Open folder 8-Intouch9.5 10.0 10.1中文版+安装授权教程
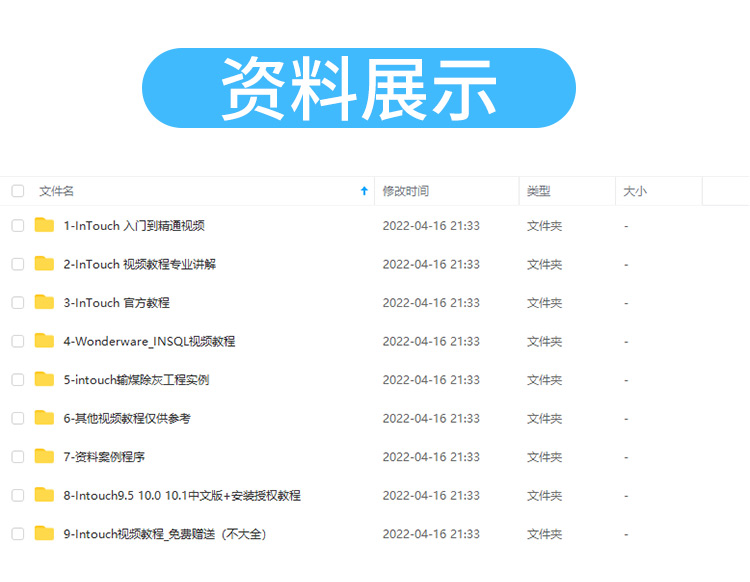Screen dimensions: 750x582 (x=182, y=495)
